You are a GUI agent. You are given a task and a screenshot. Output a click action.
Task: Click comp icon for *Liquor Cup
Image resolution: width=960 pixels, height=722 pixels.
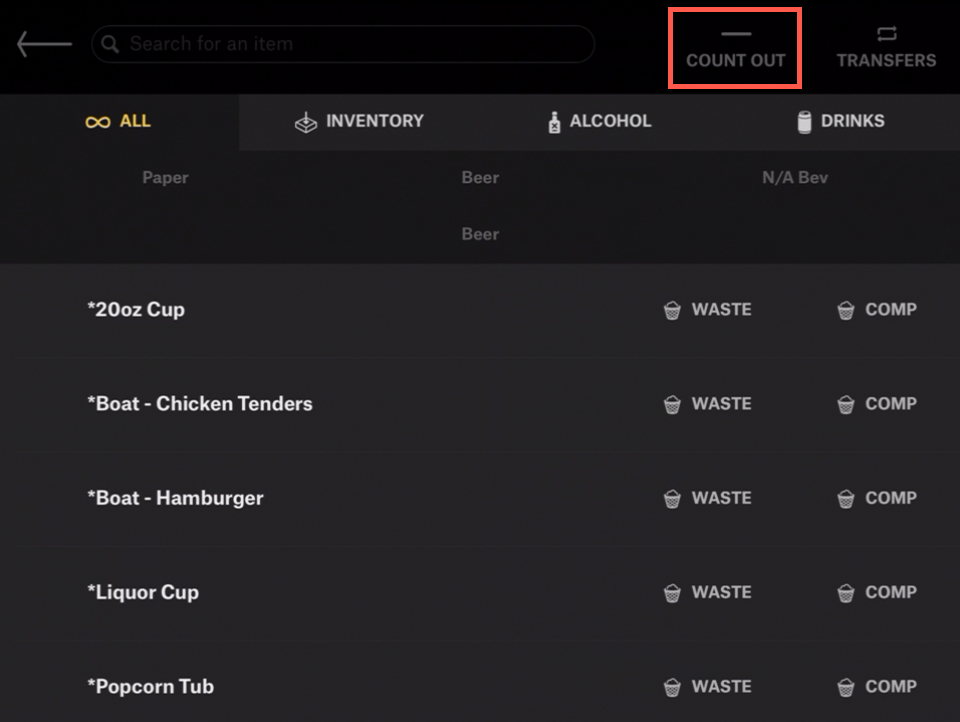pyautogui.click(x=846, y=593)
